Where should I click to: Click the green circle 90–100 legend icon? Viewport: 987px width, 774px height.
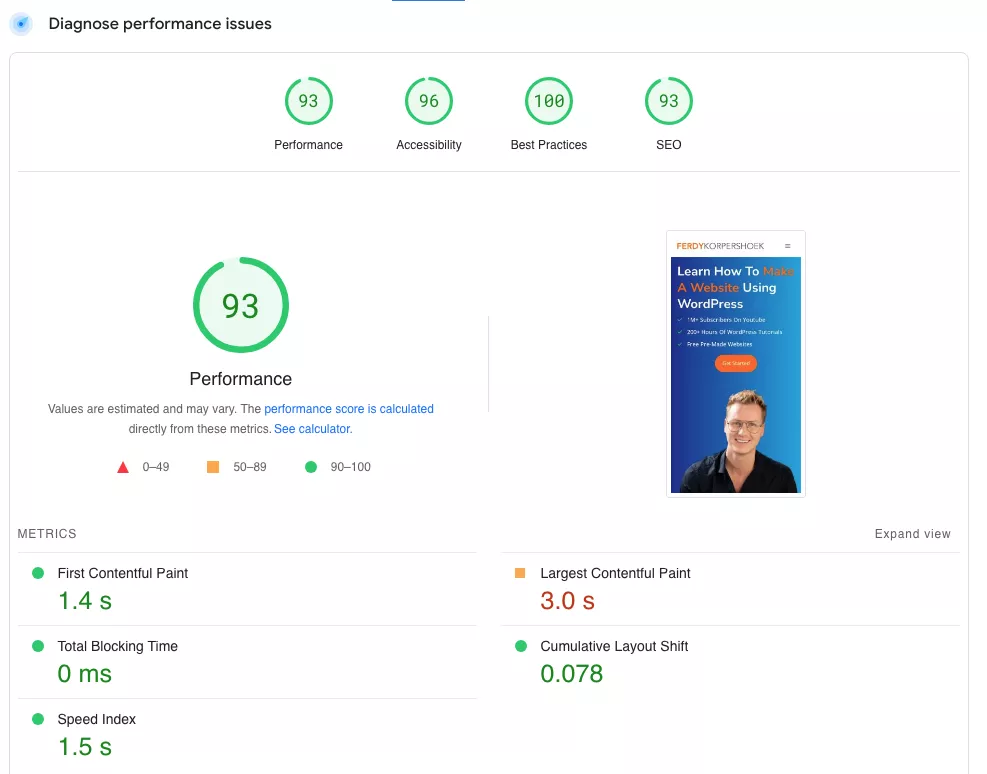310,466
